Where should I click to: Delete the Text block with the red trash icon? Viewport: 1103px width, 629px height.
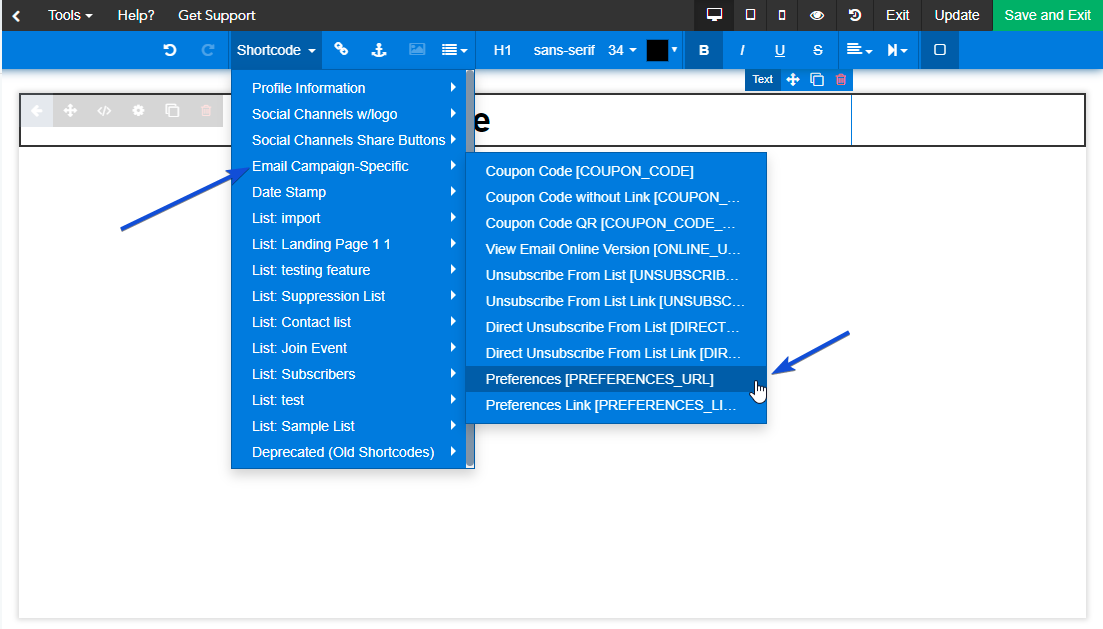click(x=841, y=80)
